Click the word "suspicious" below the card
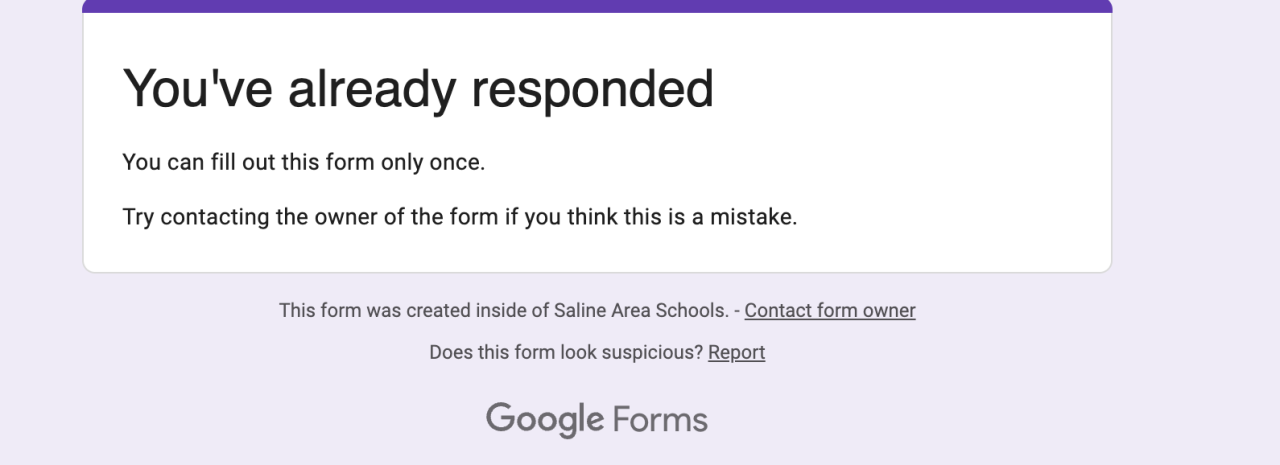The height and width of the screenshot is (465, 1280). (652, 352)
